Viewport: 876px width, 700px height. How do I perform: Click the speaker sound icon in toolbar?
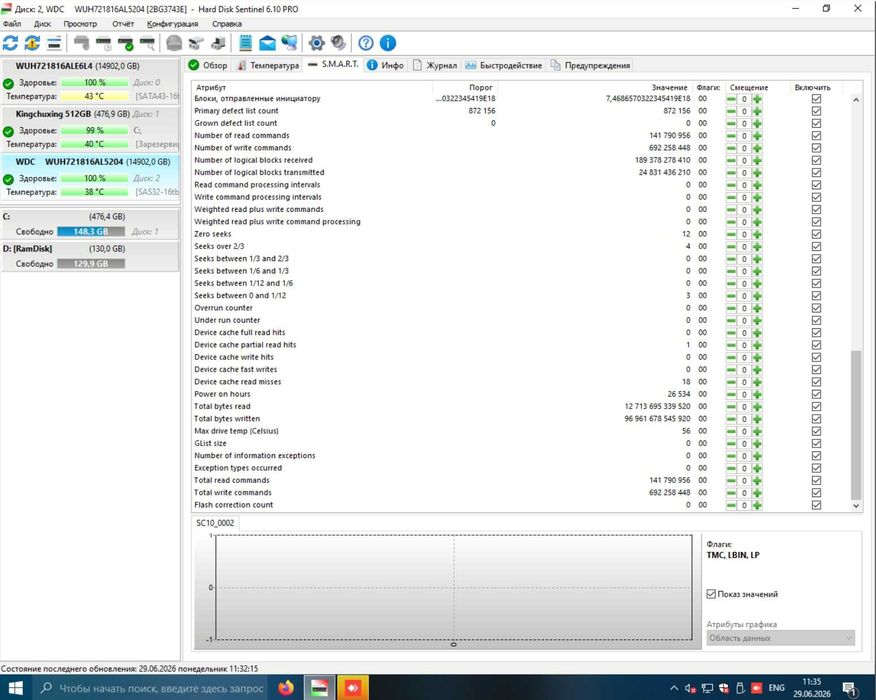click(338, 43)
